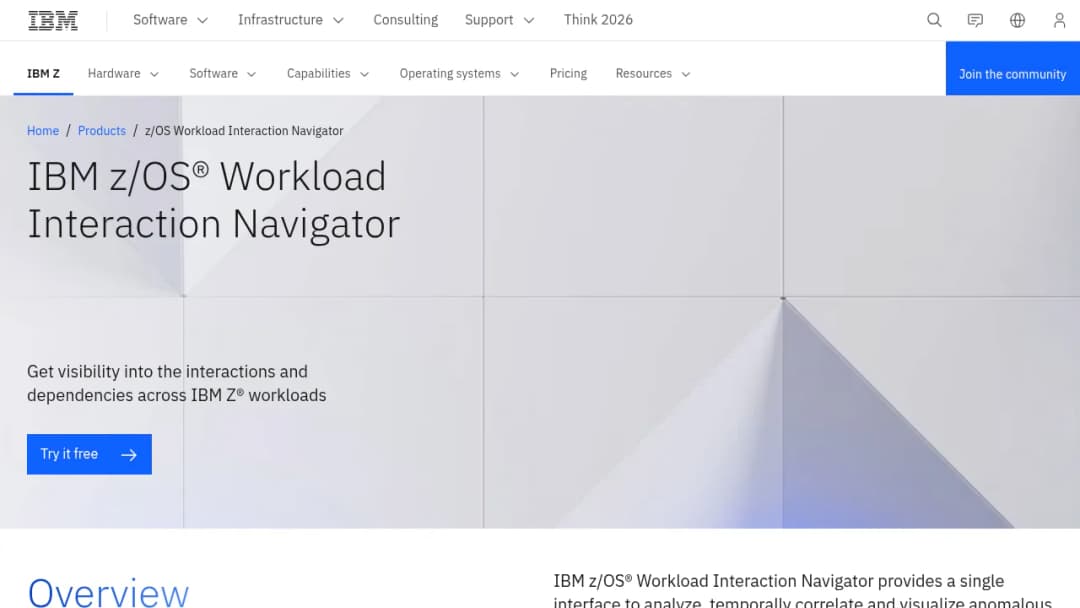Click the Overview section heading
This screenshot has height=608, width=1080.
108,593
